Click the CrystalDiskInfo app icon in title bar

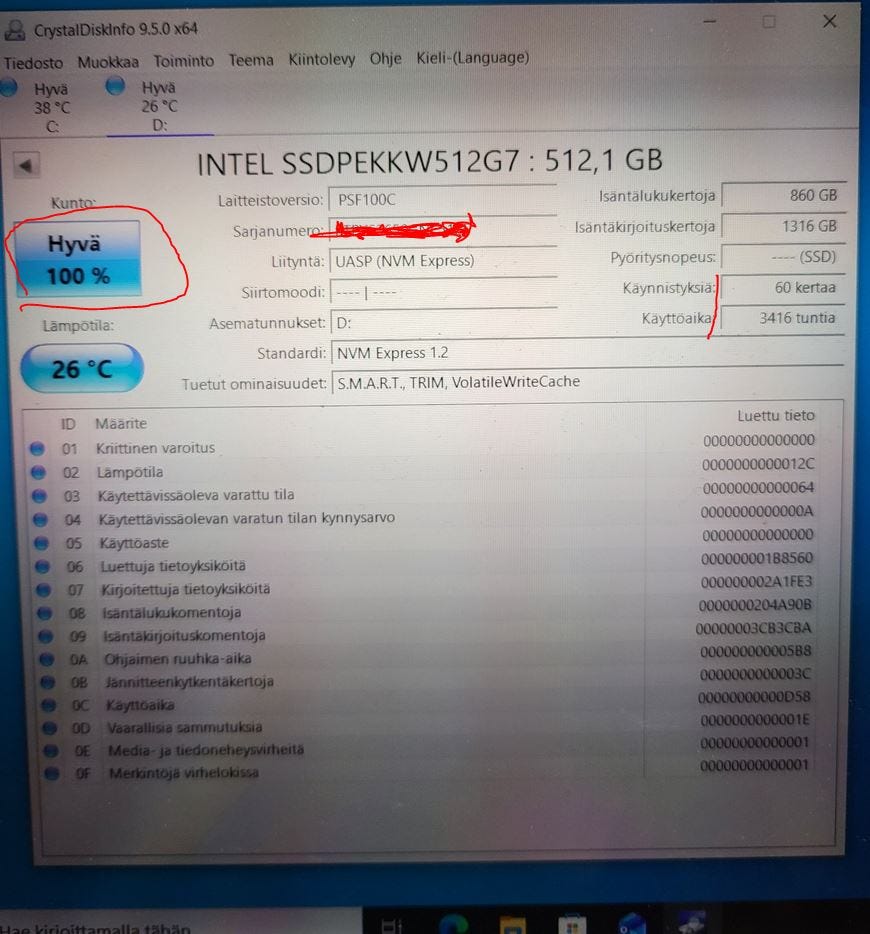coord(14,30)
